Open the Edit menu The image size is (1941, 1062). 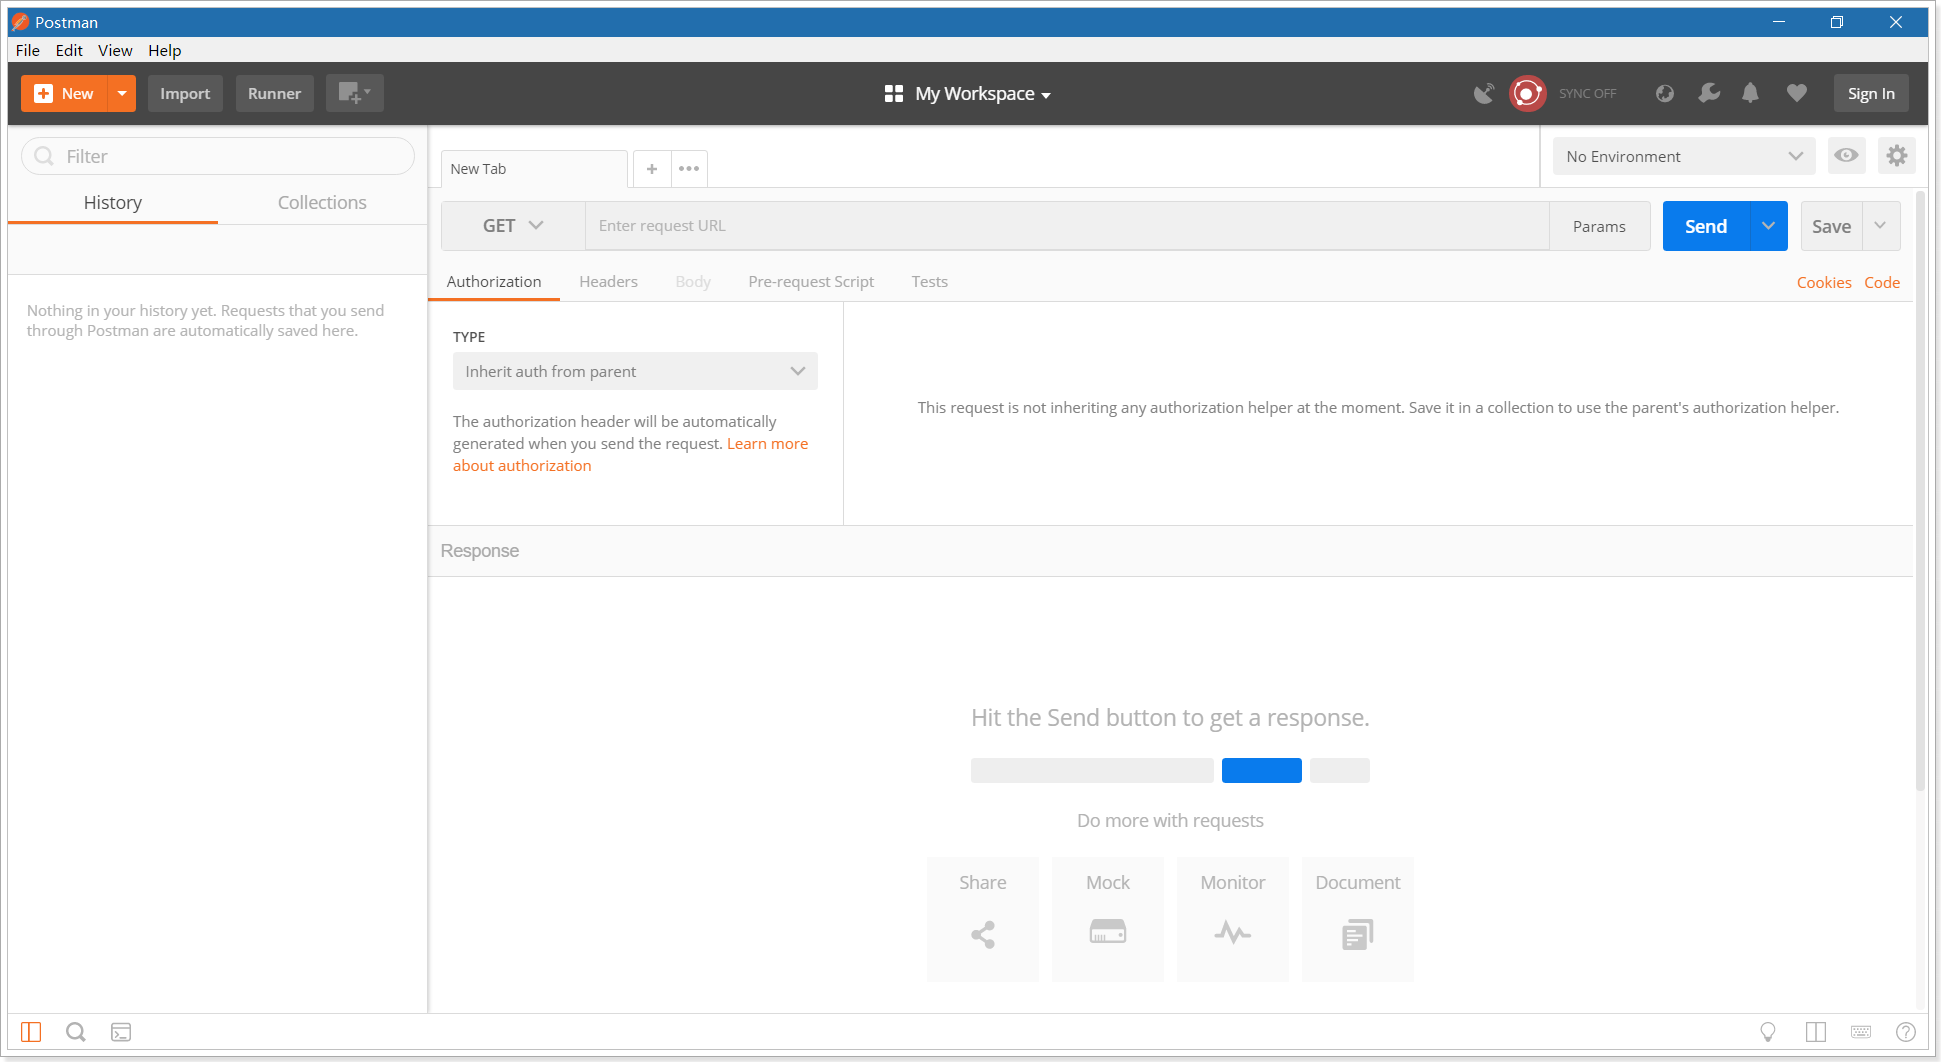point(69,50)
